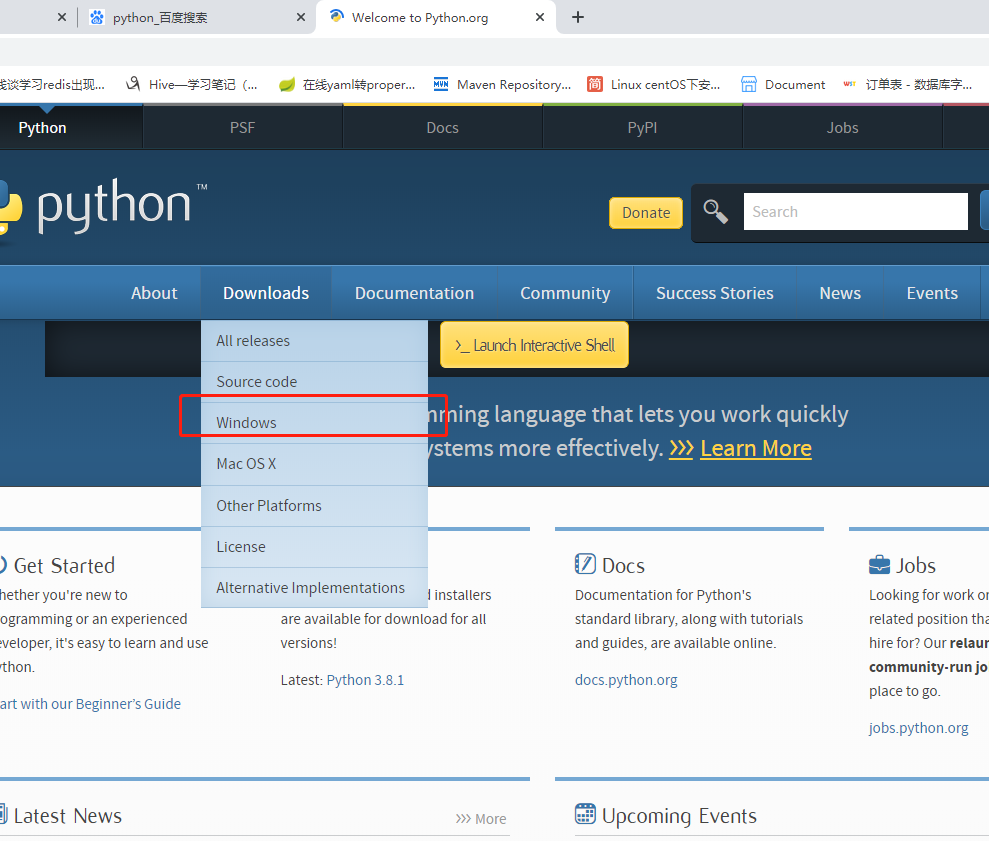Open the Community menu
Screen dimensions: 989x841
(565, 293)
